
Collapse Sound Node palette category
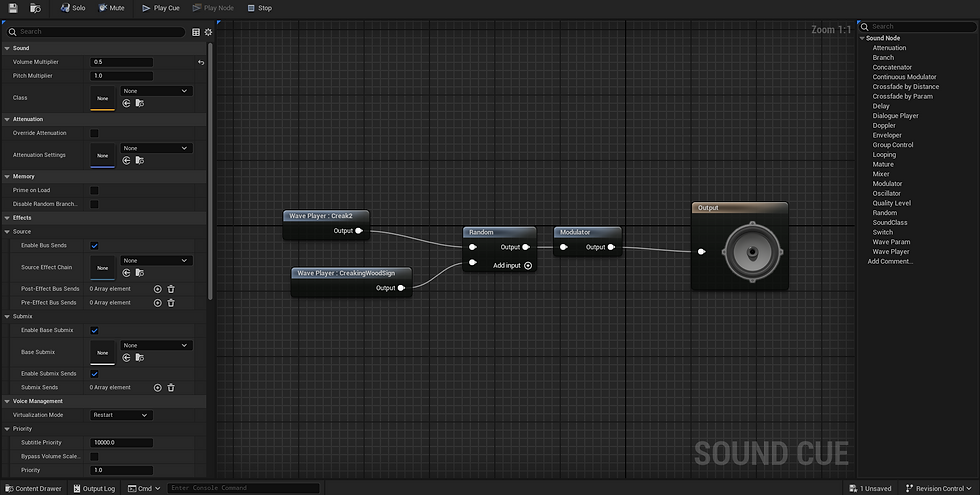coord(862,38)
